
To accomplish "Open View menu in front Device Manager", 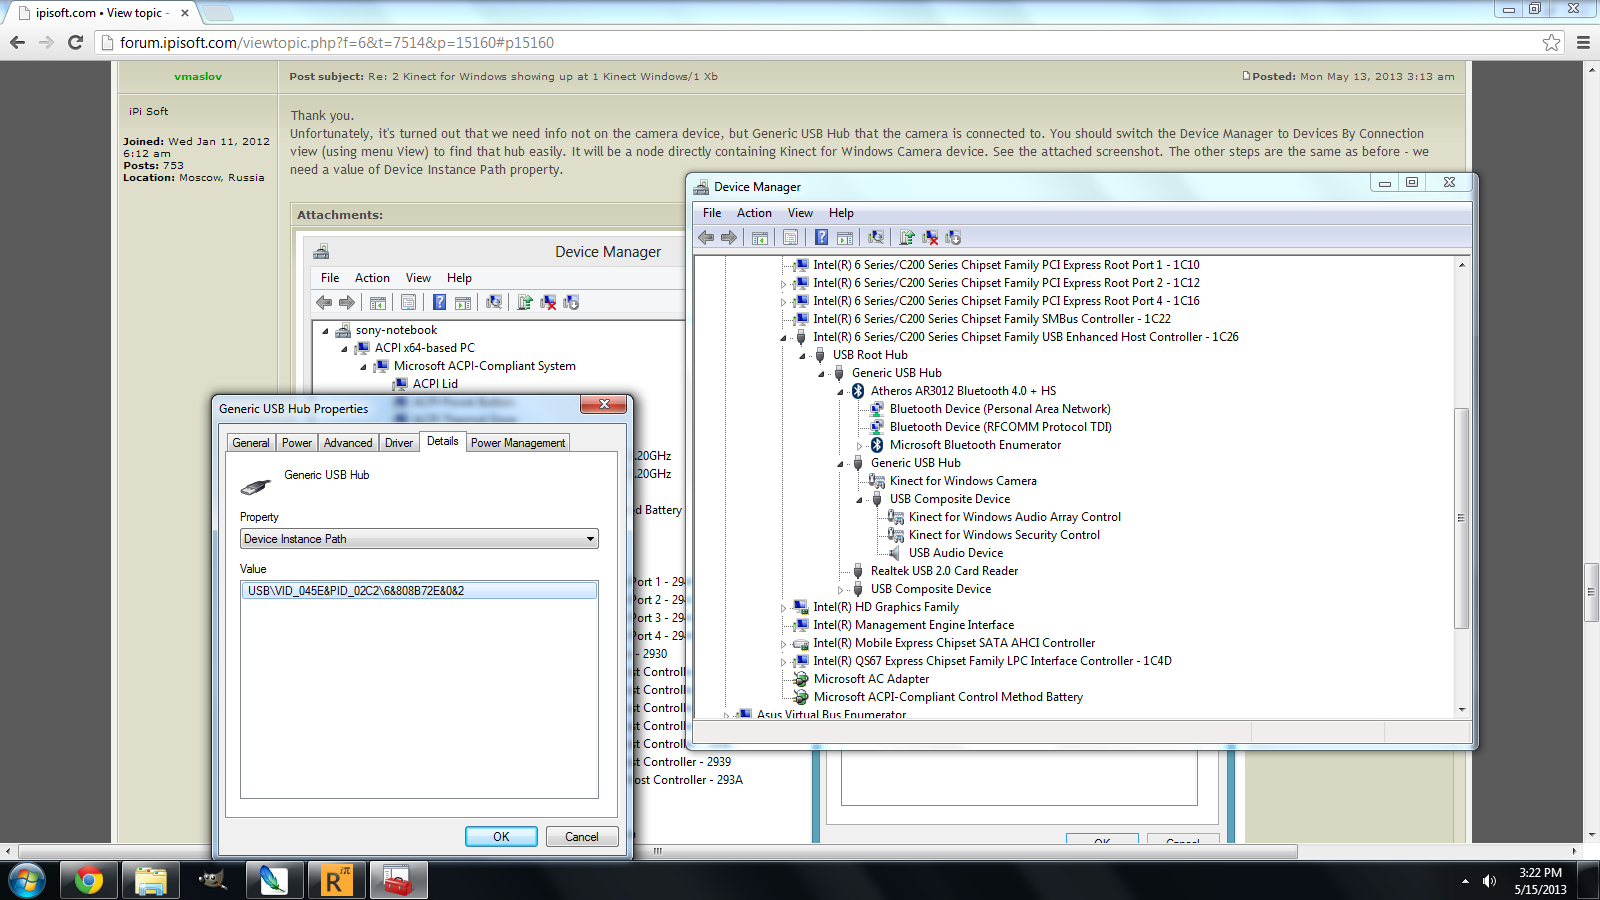I will (x=800, y=213).
